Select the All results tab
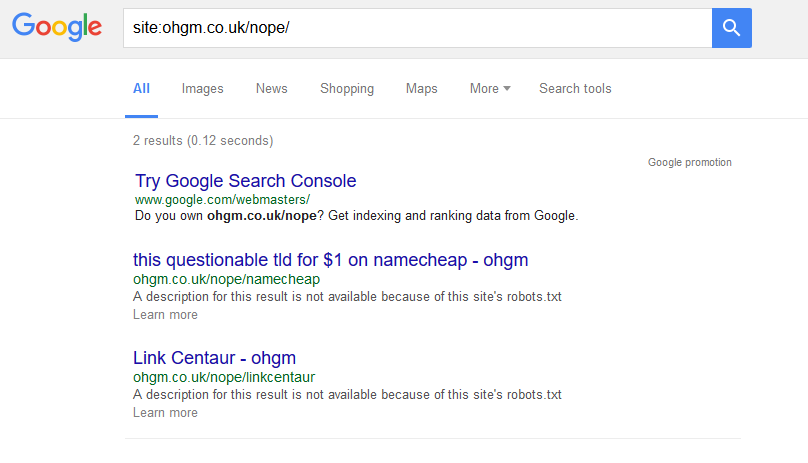808x463 pixels. (141, 89)
